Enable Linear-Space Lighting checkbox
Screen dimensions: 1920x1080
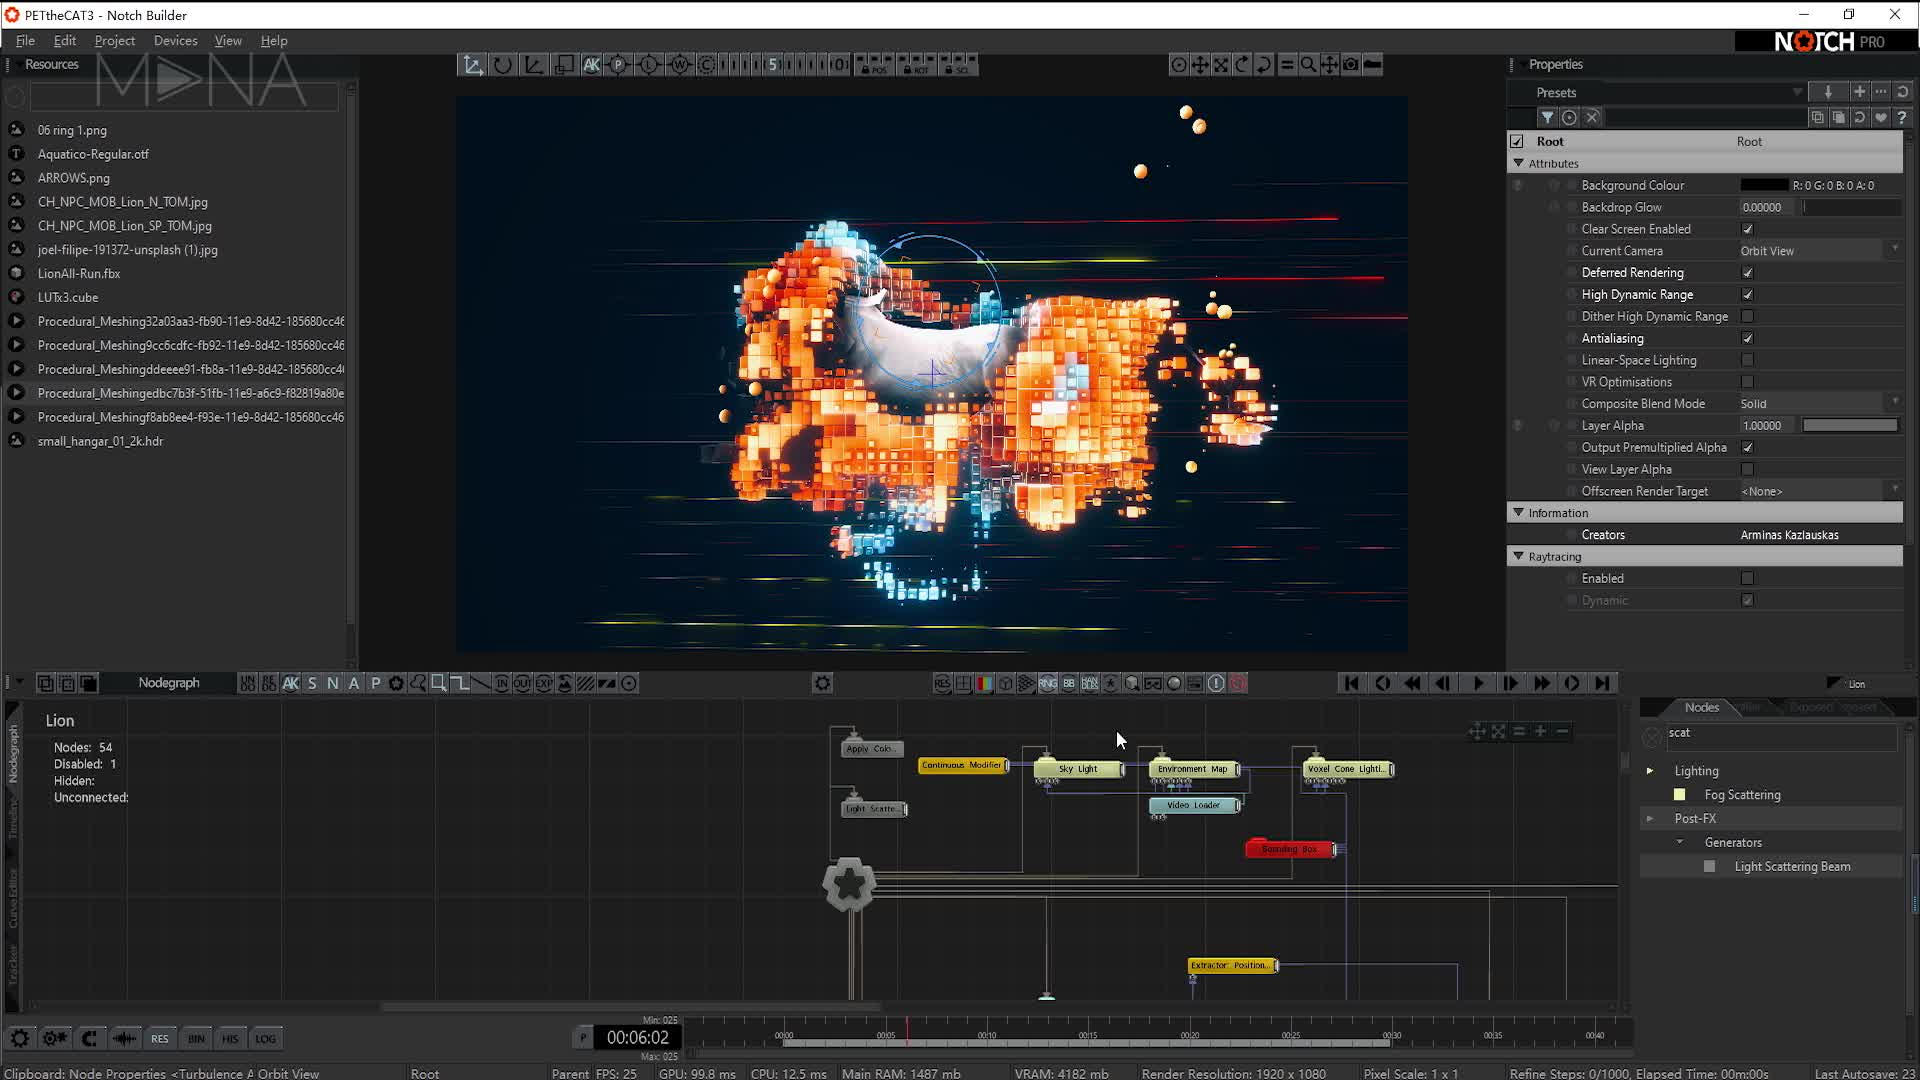[x=1747, y=360]
